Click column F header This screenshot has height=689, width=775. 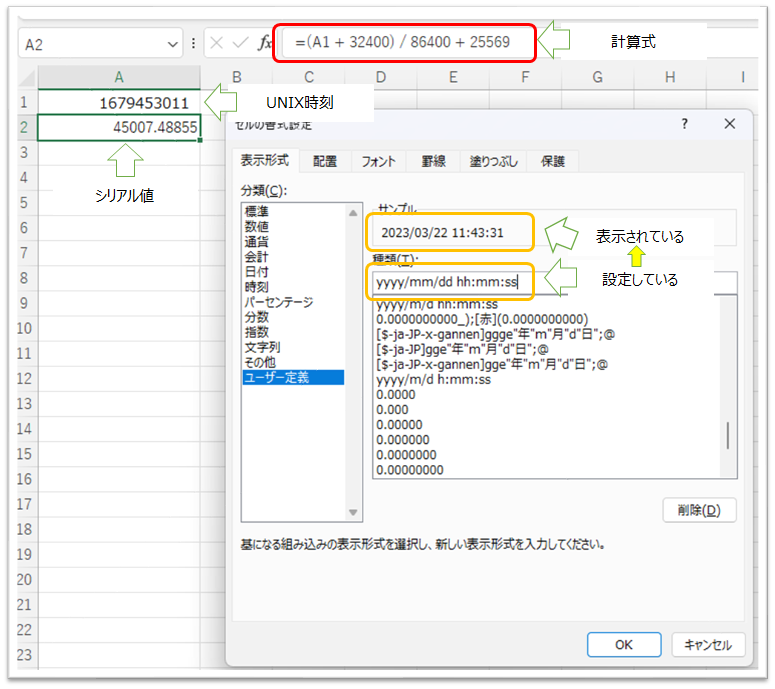[x=525, y=77]
